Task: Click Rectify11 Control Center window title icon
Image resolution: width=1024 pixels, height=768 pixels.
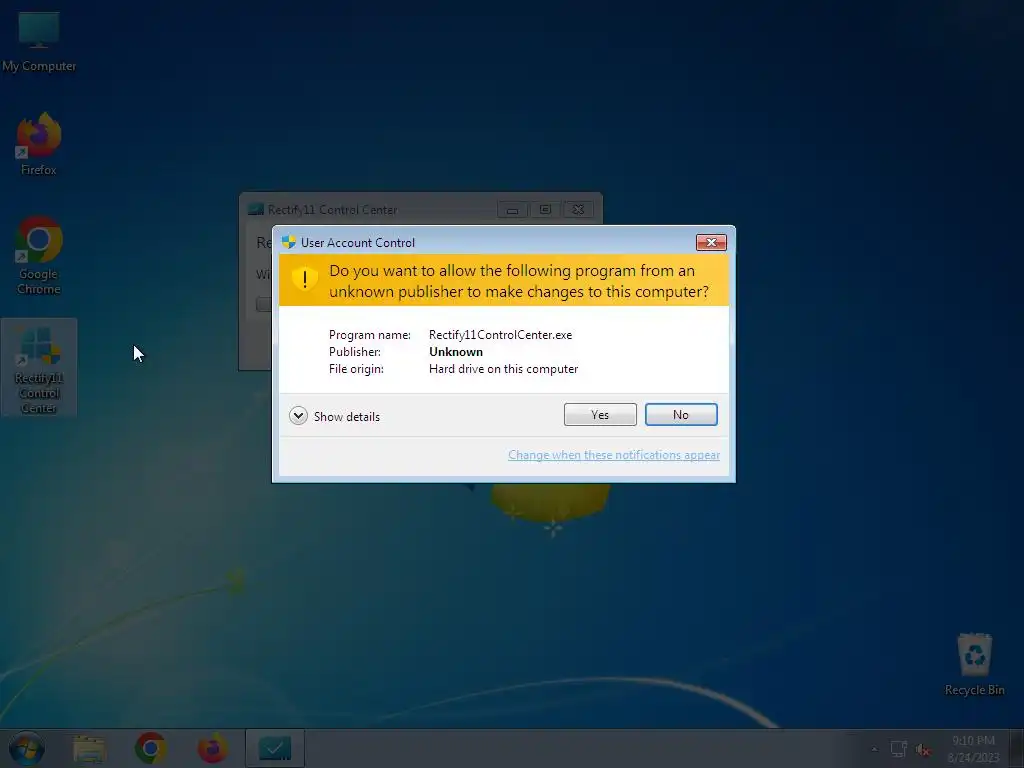Action: click(x=256, y=210)
